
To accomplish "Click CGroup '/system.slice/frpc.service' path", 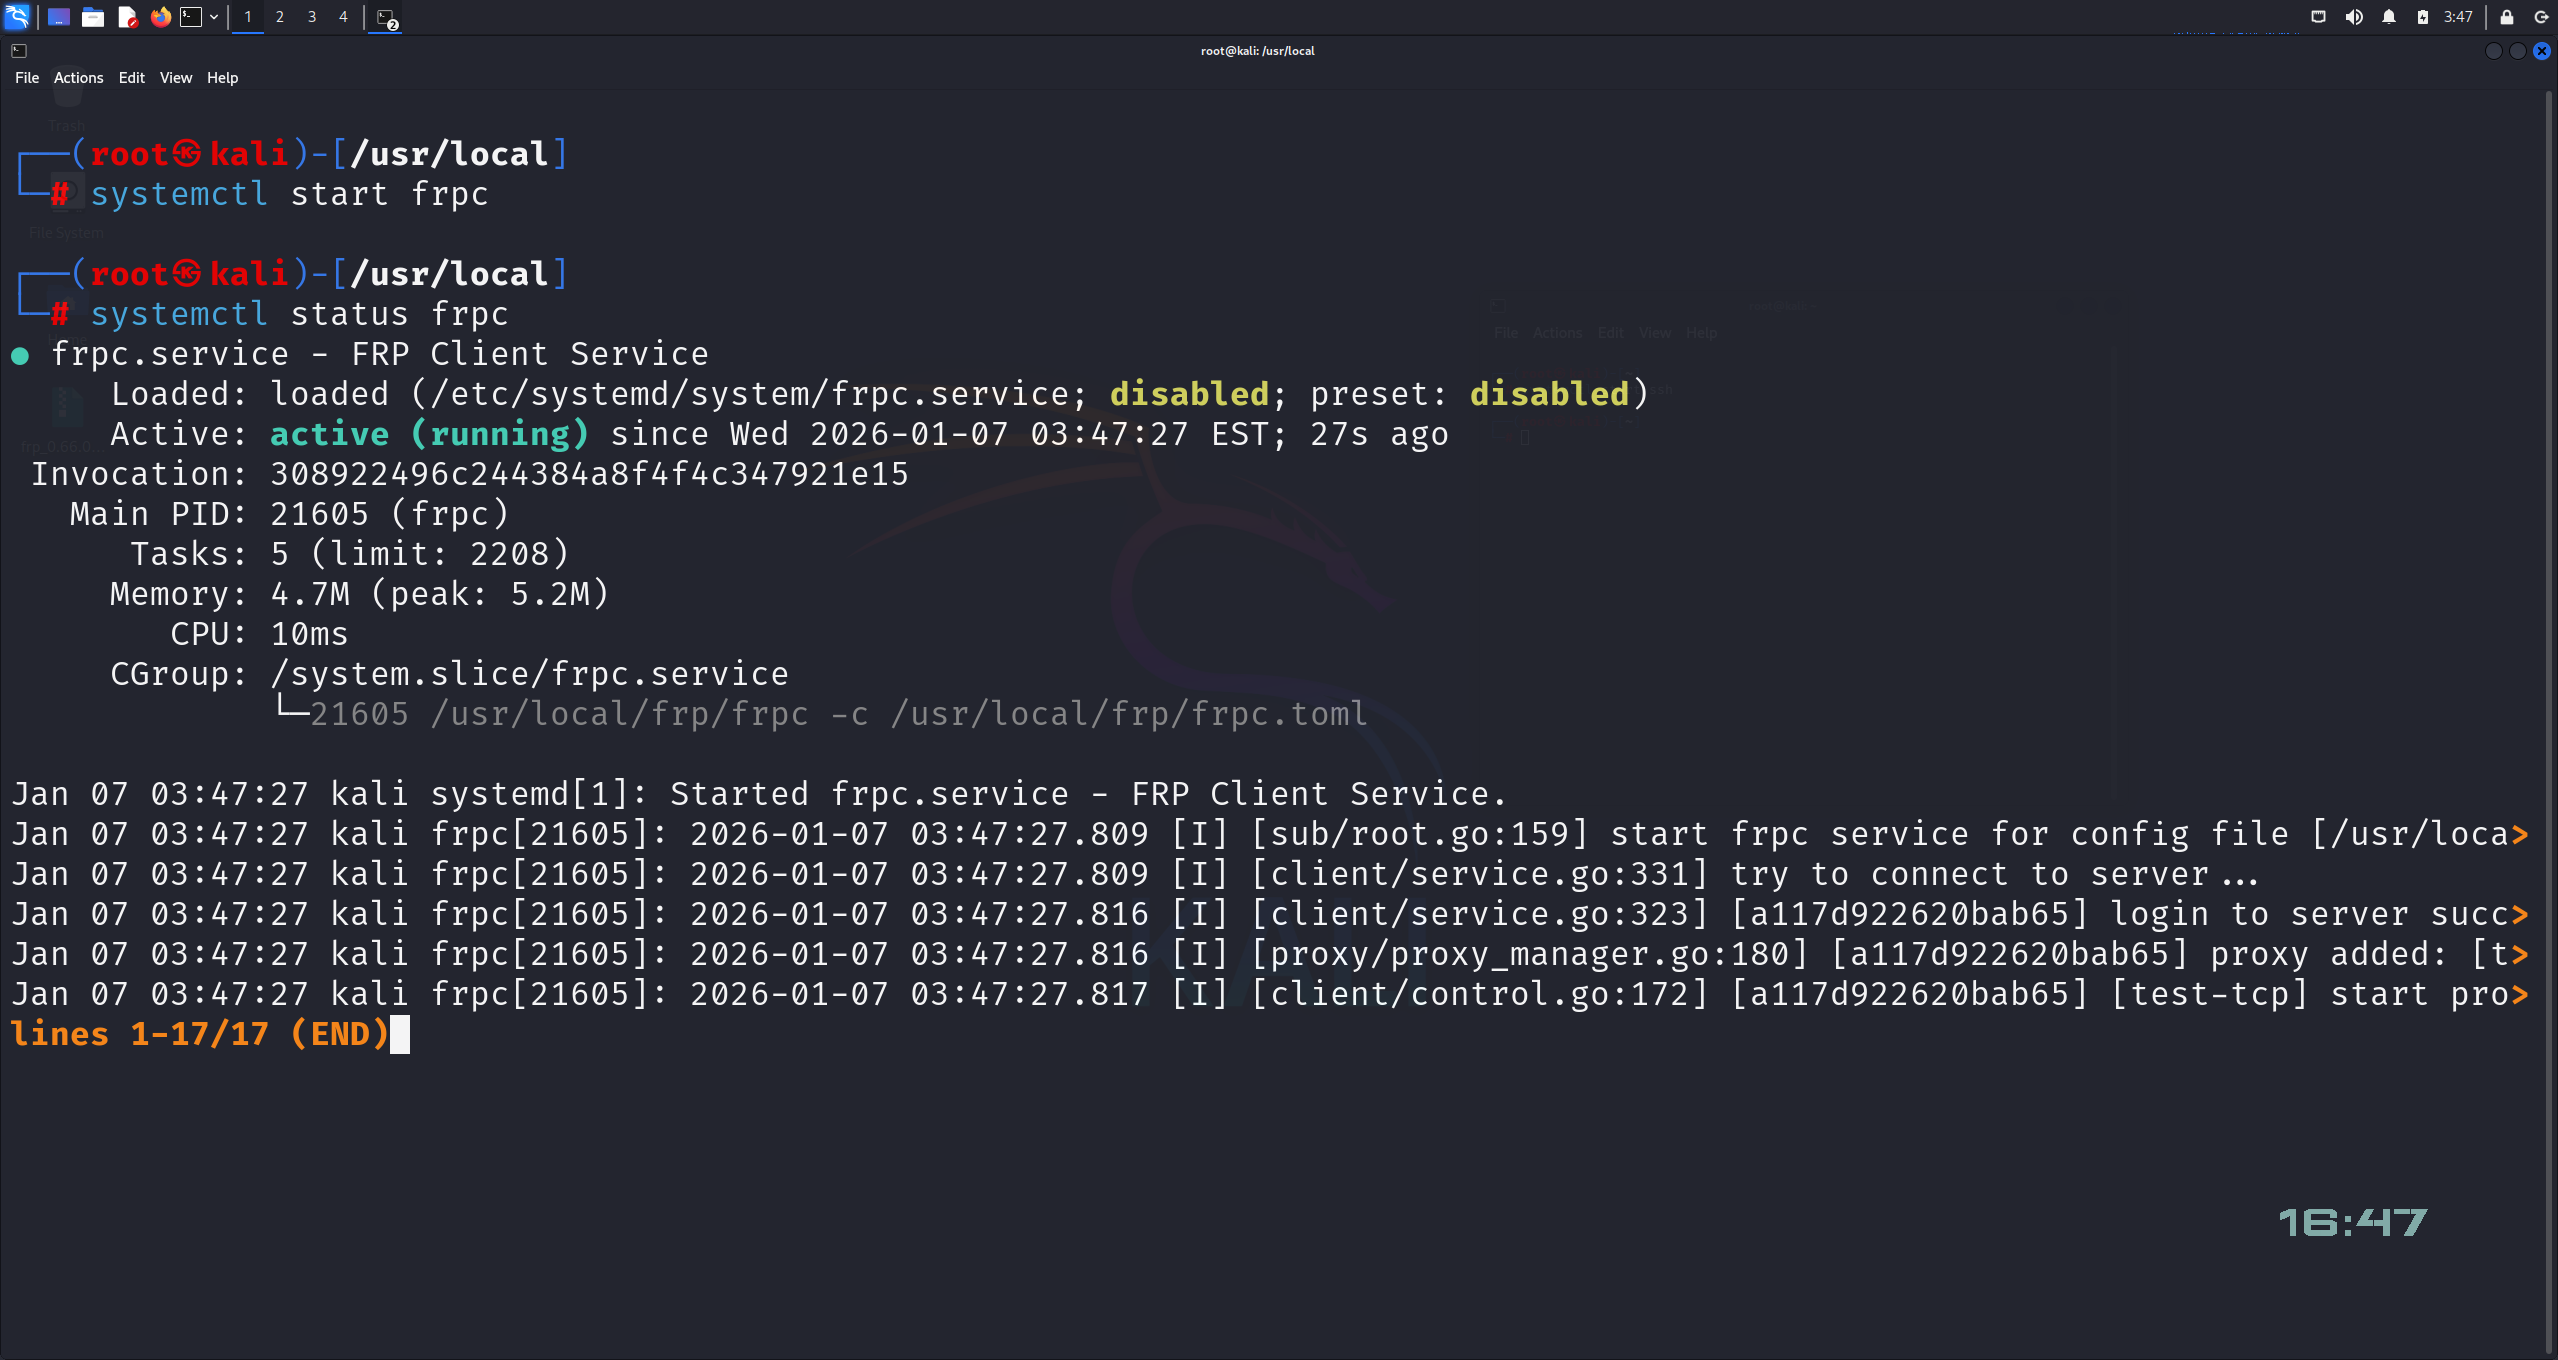I will pos(530,674).
